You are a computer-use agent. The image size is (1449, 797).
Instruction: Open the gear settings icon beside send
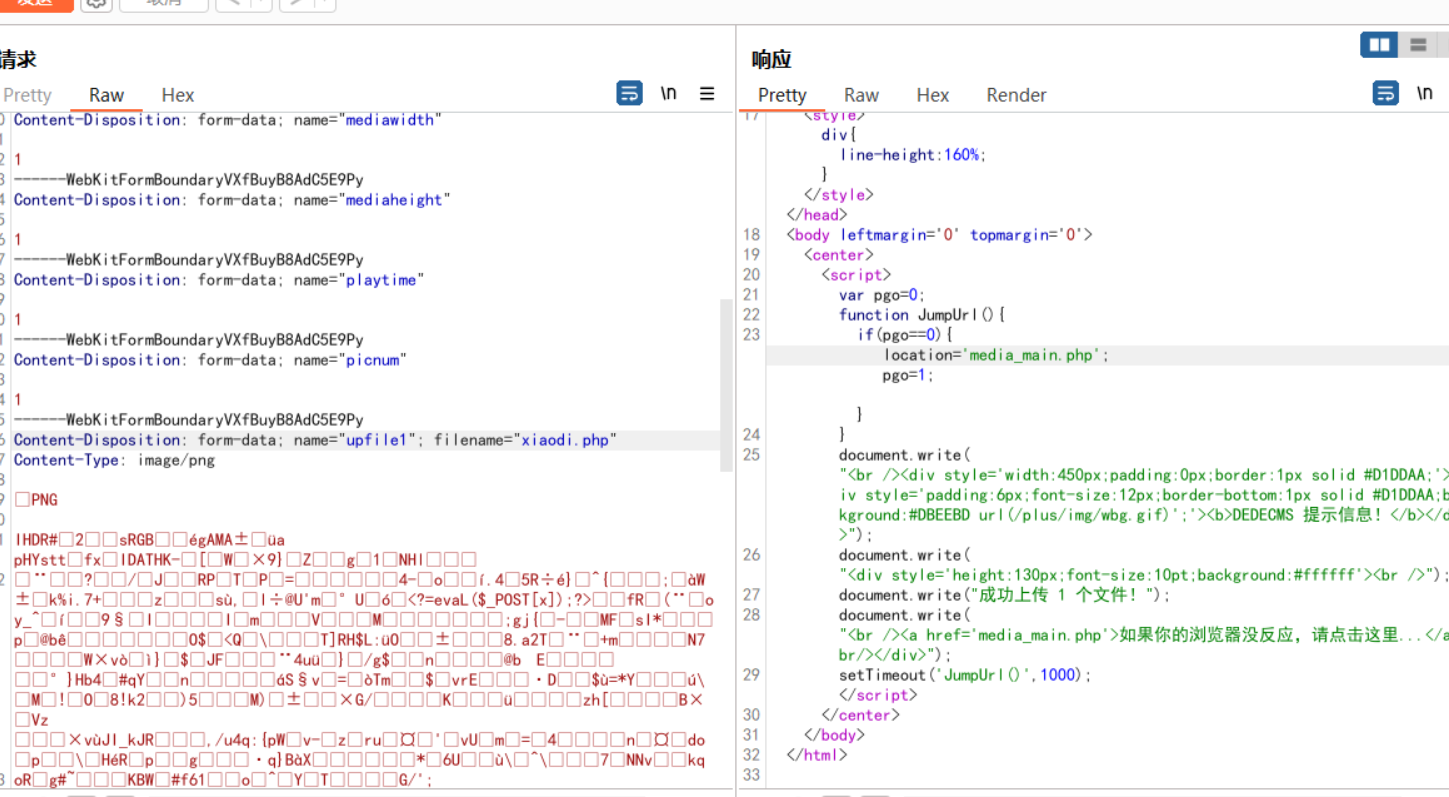click(96, 3)
